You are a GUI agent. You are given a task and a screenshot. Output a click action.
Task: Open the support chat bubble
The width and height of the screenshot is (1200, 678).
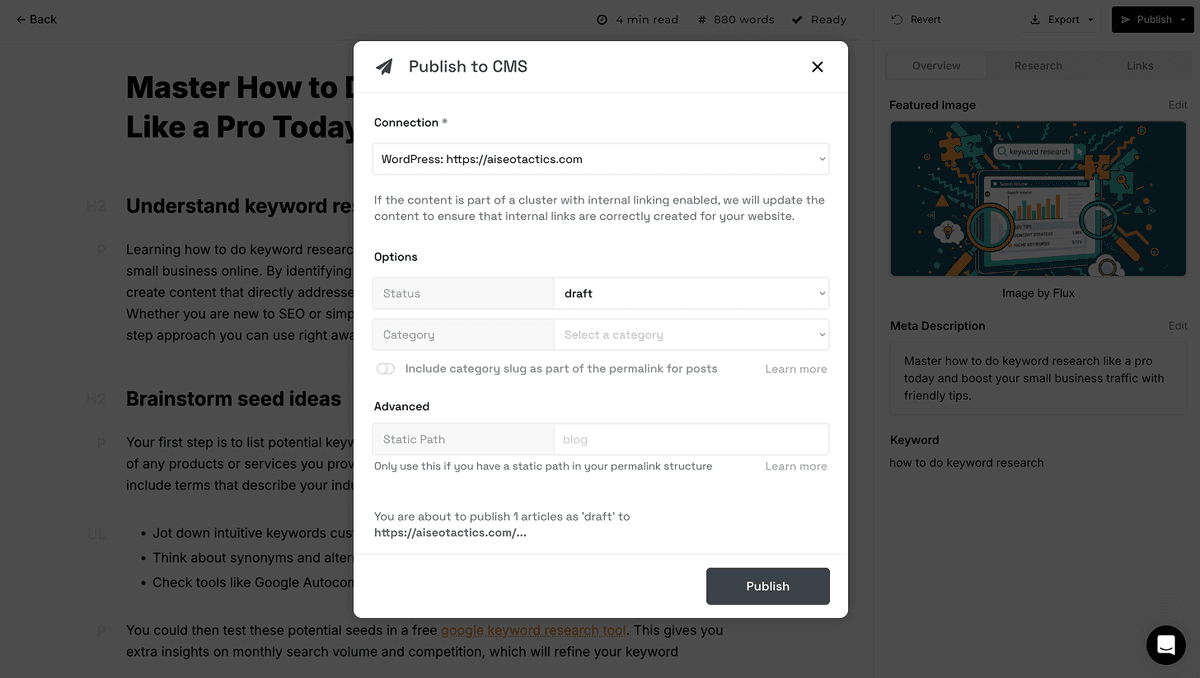tap(1165, 645)
